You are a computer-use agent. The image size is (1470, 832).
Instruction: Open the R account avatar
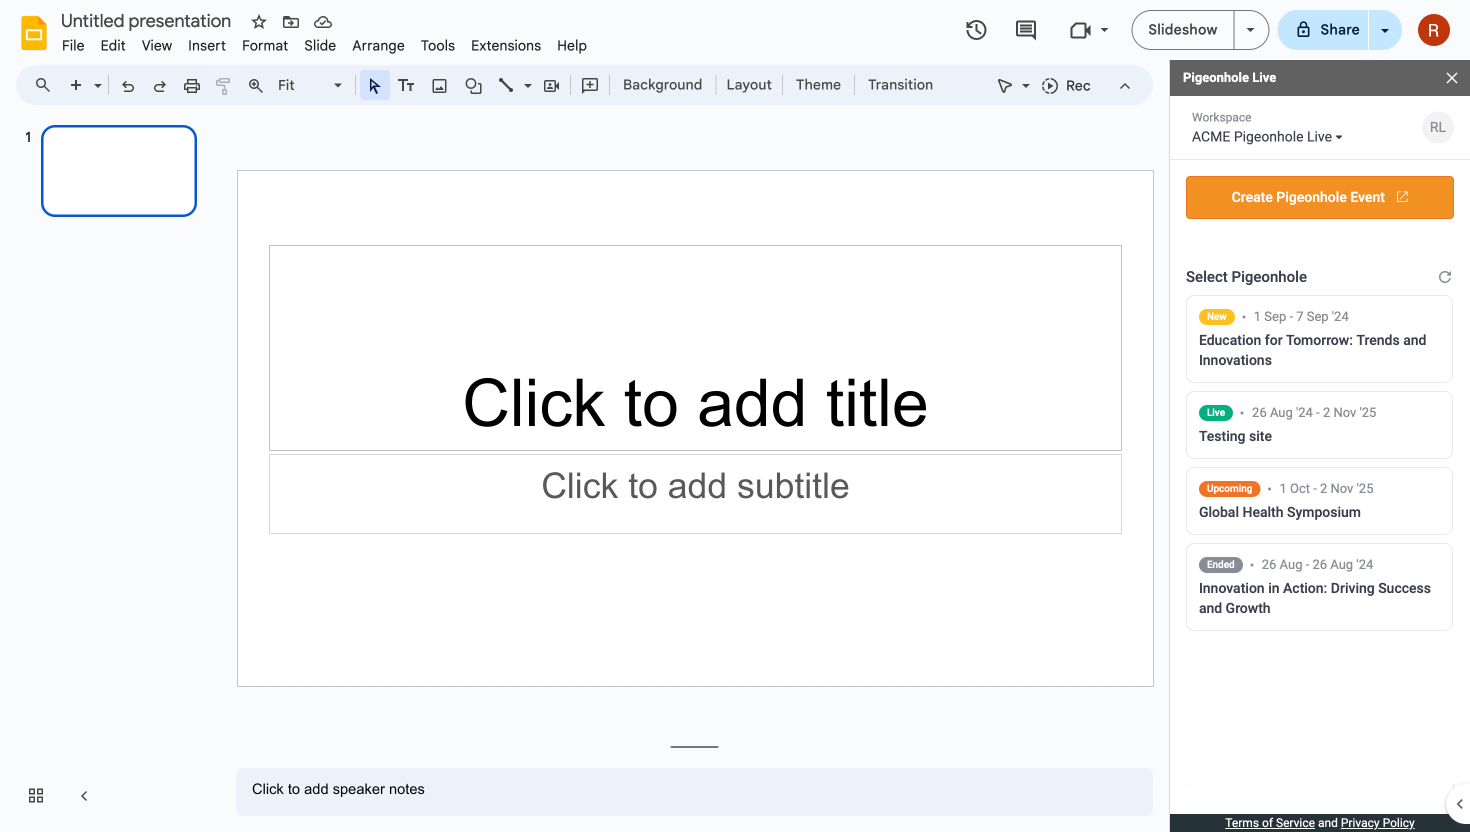[1433, 30]
